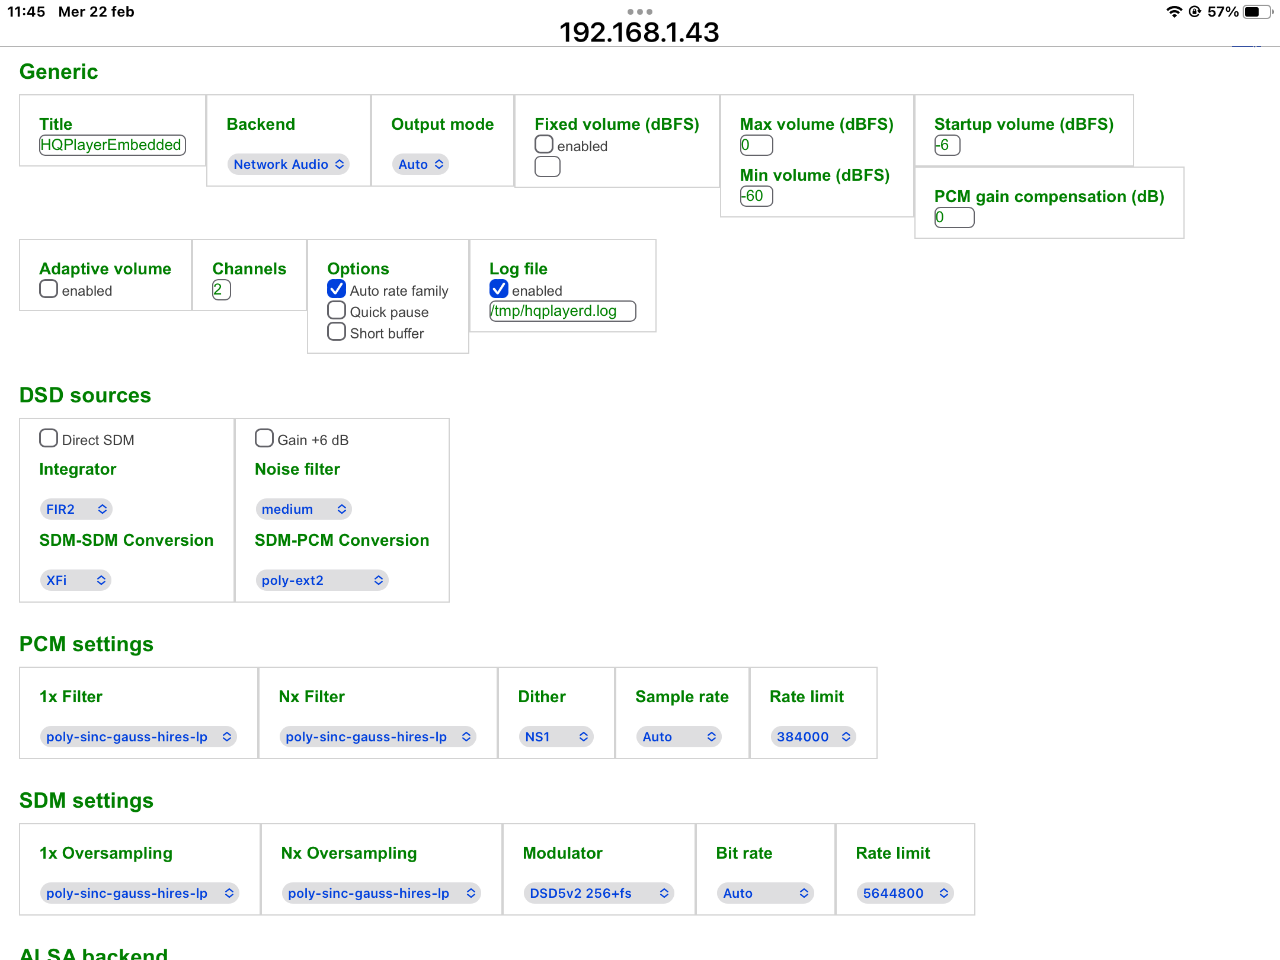Click the log file path field
Image resolution: width=1280 pixels, height=960 pixels.
[563, 311]
